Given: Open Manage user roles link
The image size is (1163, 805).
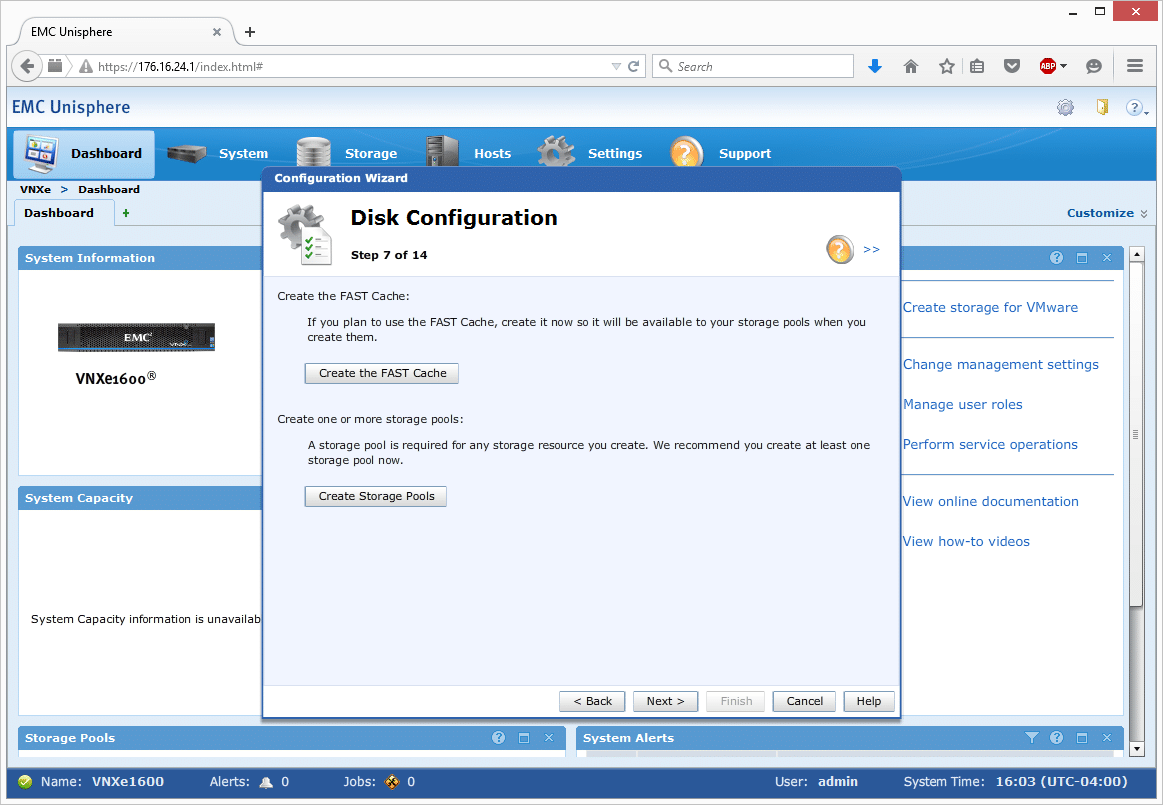Looking at the screenshot, I should click(963, 404).
